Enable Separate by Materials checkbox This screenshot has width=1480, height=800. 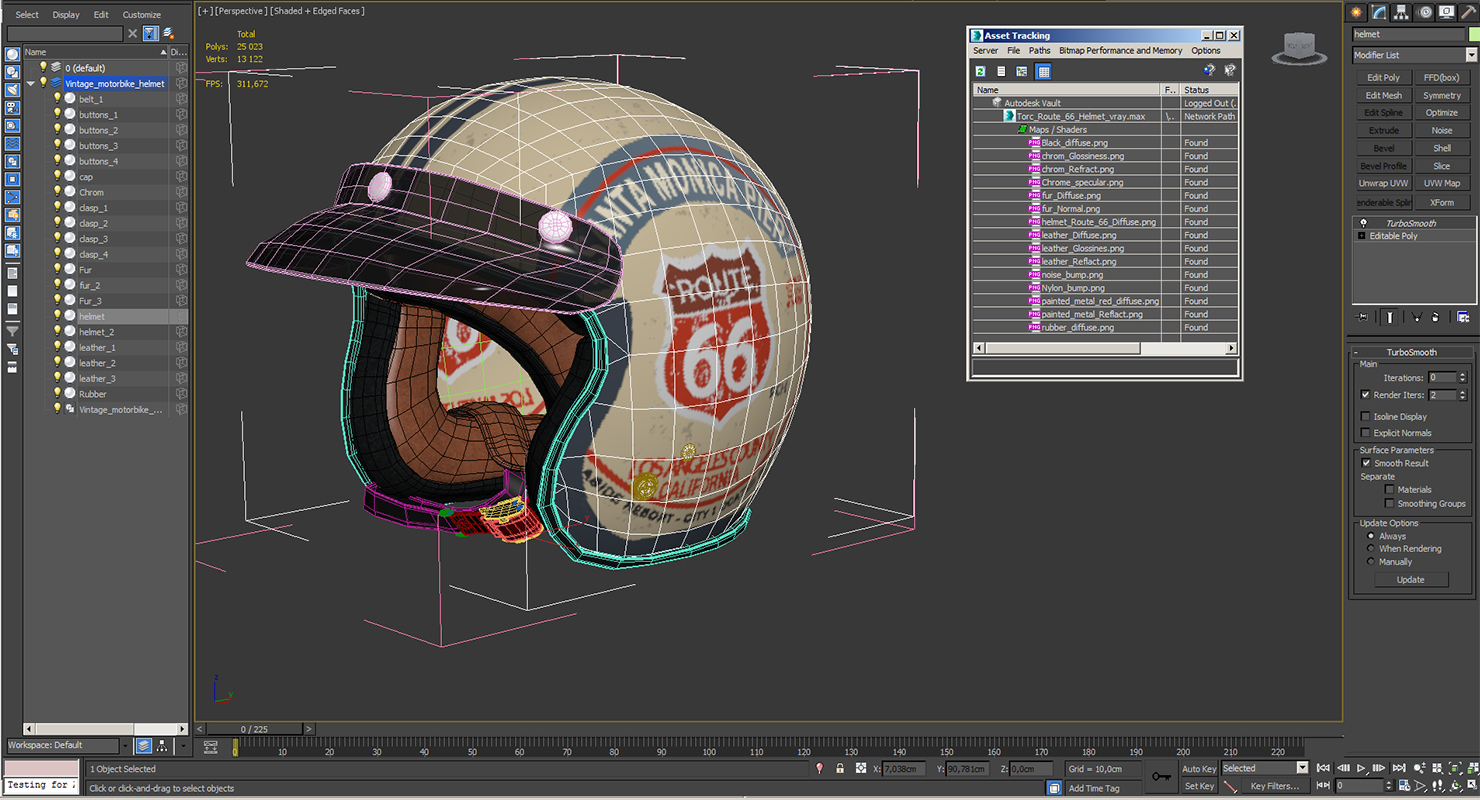pos(1390,490)
